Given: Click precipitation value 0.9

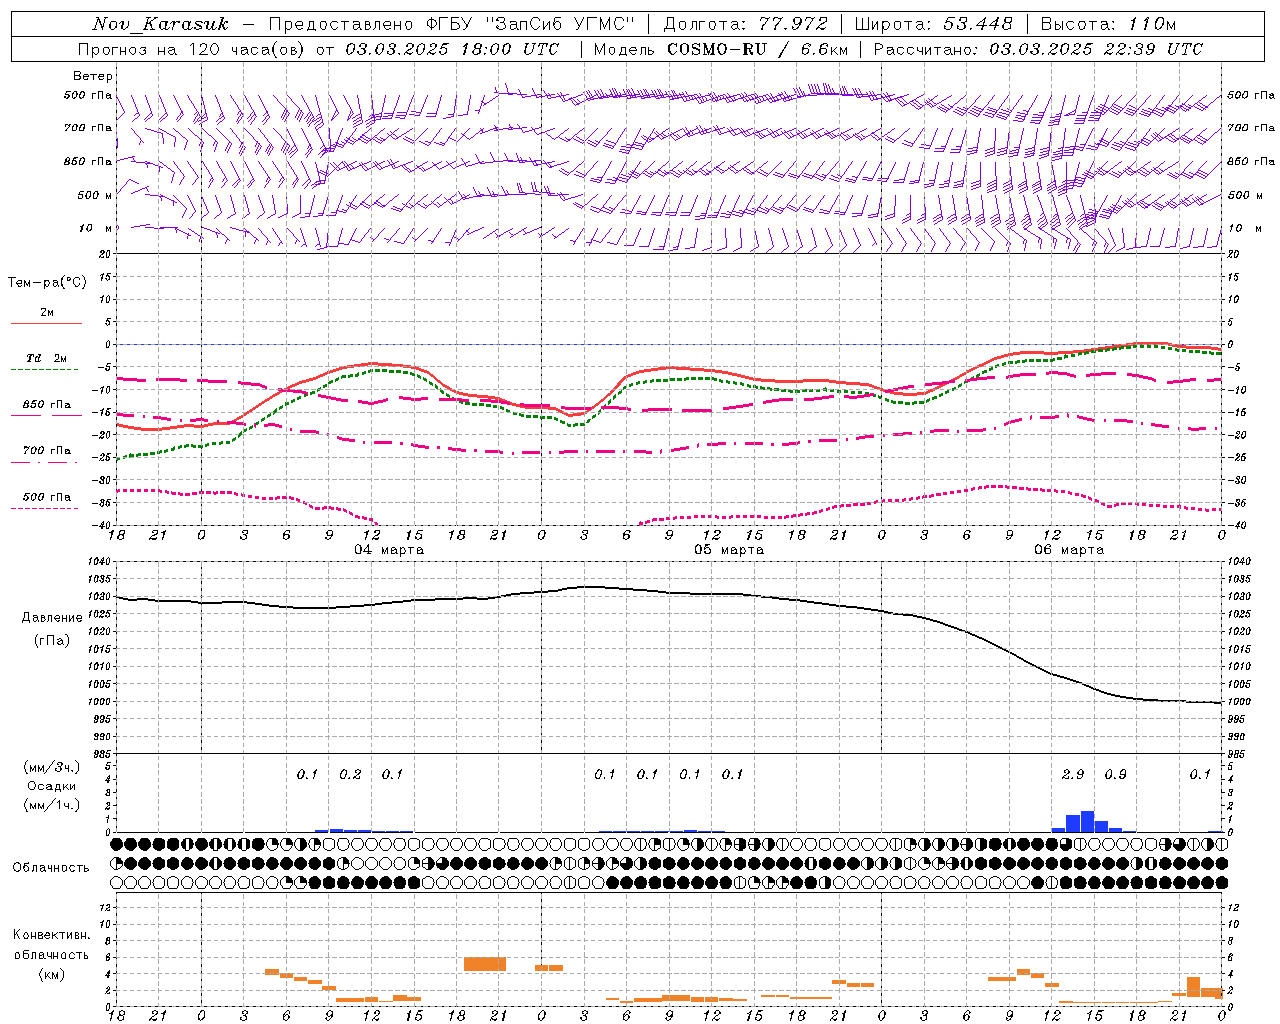Looking at the screenshot, I should [1115, 775].
